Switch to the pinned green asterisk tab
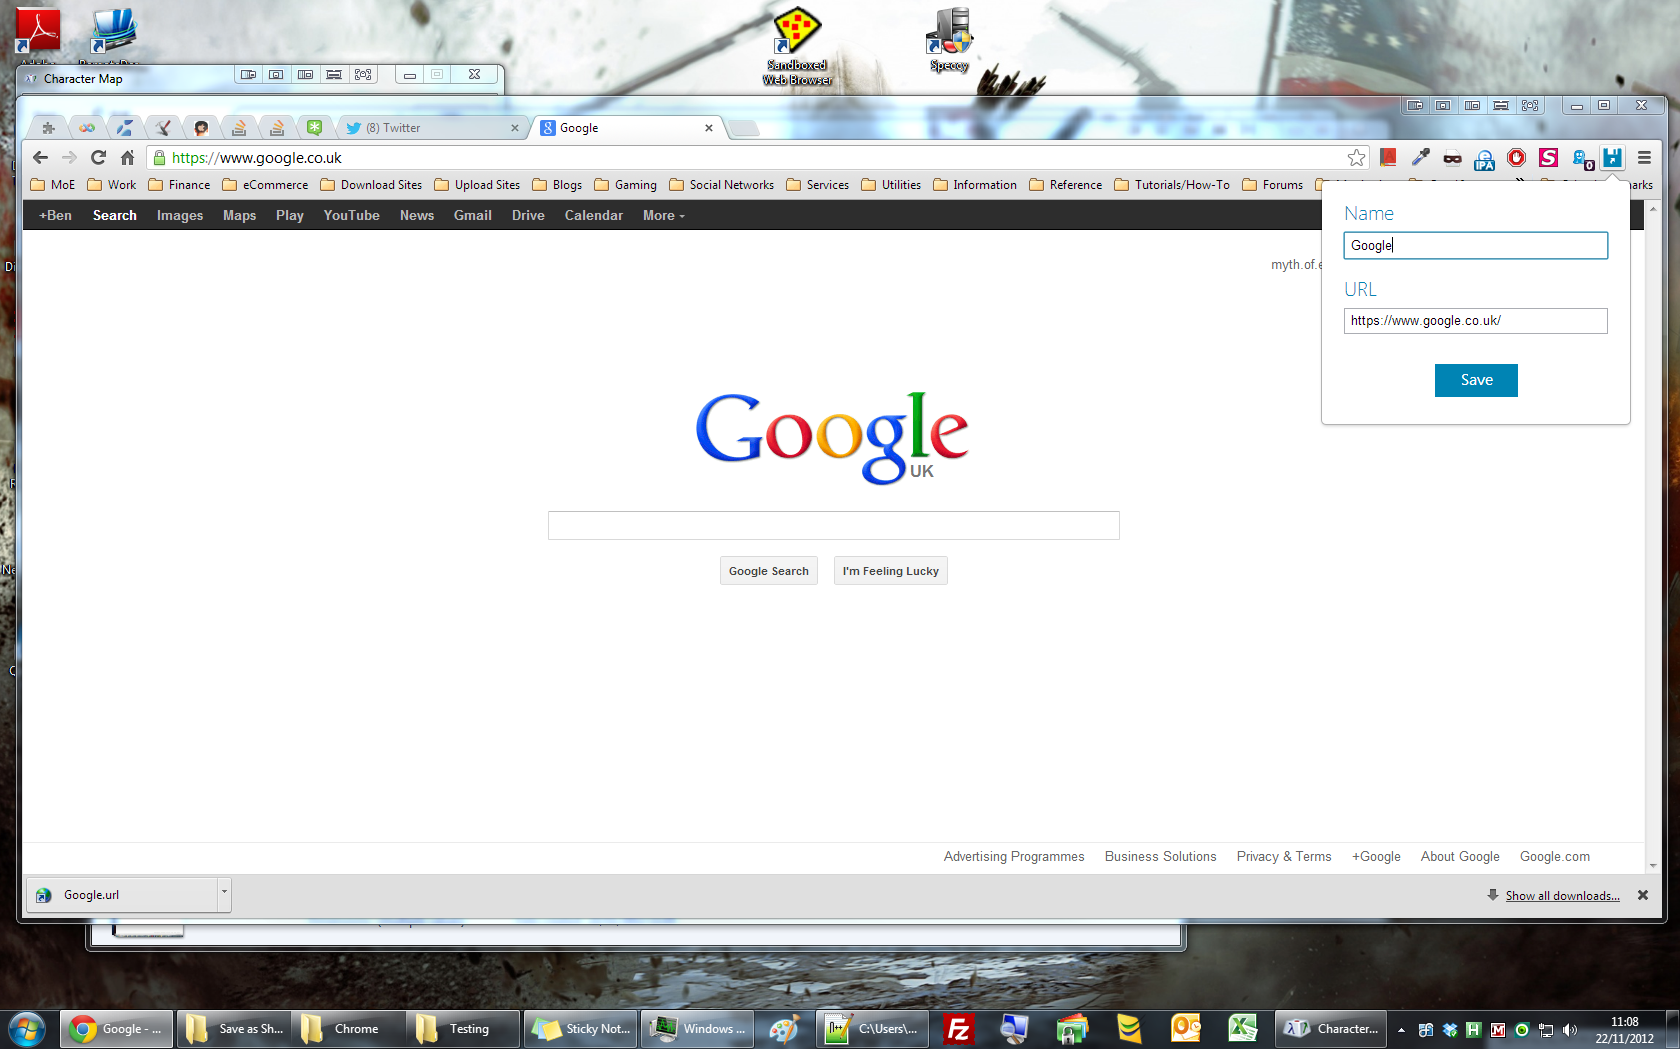1680x1050 pixels. [314, 127]
